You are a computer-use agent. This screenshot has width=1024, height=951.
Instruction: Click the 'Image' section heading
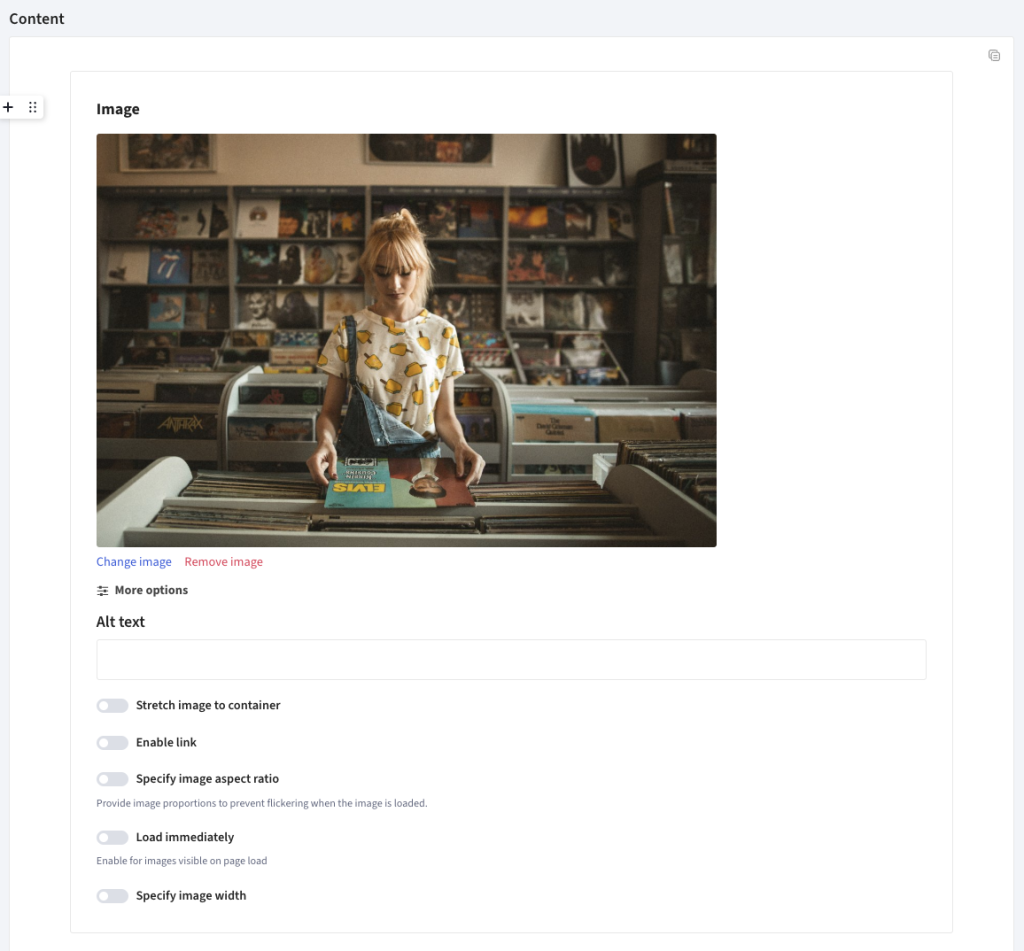tap(118, 109)
